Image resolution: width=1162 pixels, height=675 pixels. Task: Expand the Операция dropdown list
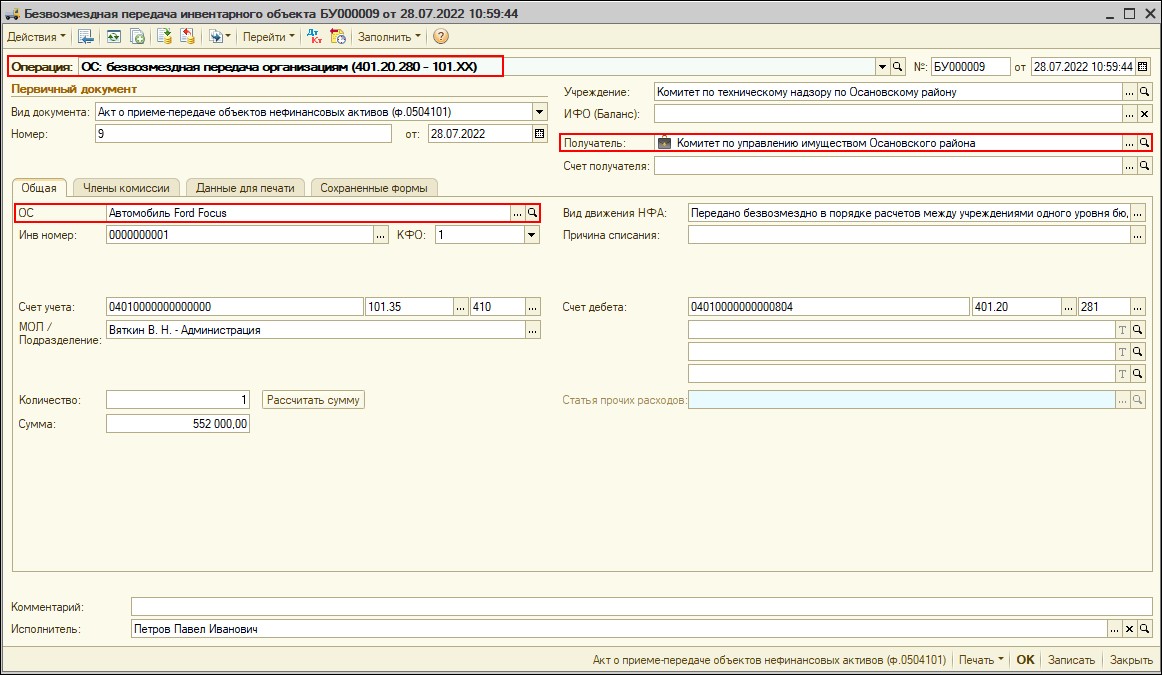(x=882, y=67)
